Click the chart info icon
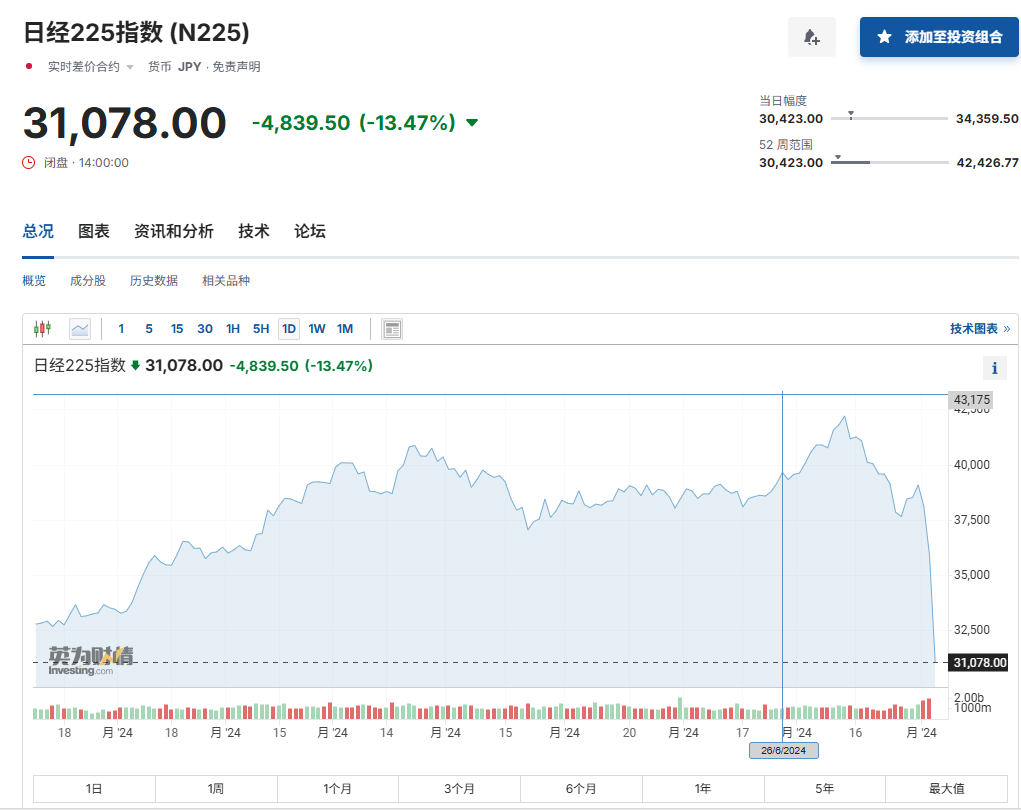Screen dimensions: 1021x810 click(994, 368)
